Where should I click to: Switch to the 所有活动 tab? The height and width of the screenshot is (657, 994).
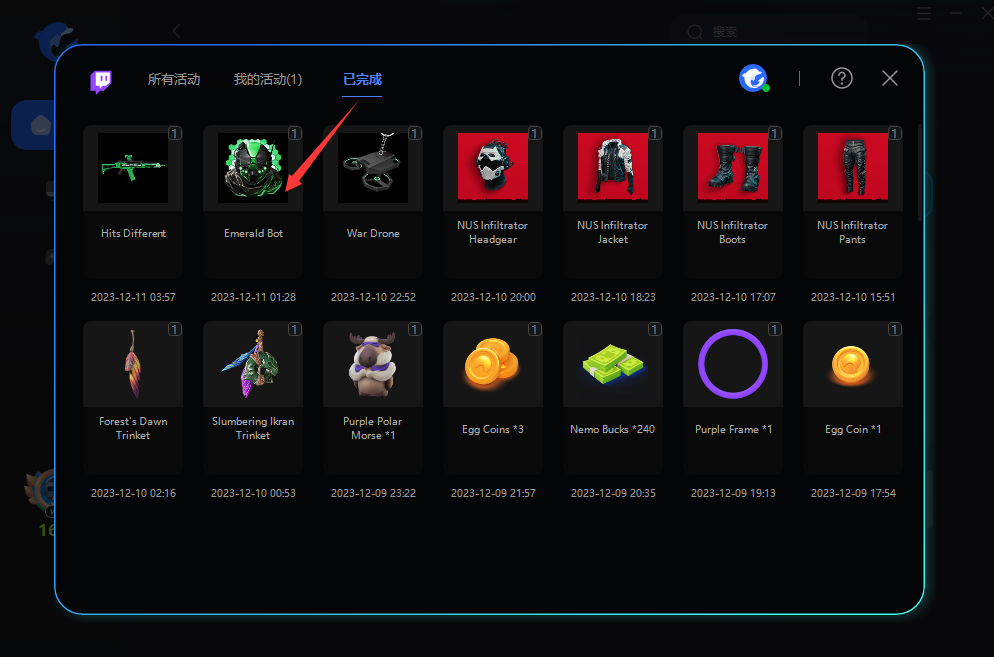pyautogui.click(x=174, y=79)
